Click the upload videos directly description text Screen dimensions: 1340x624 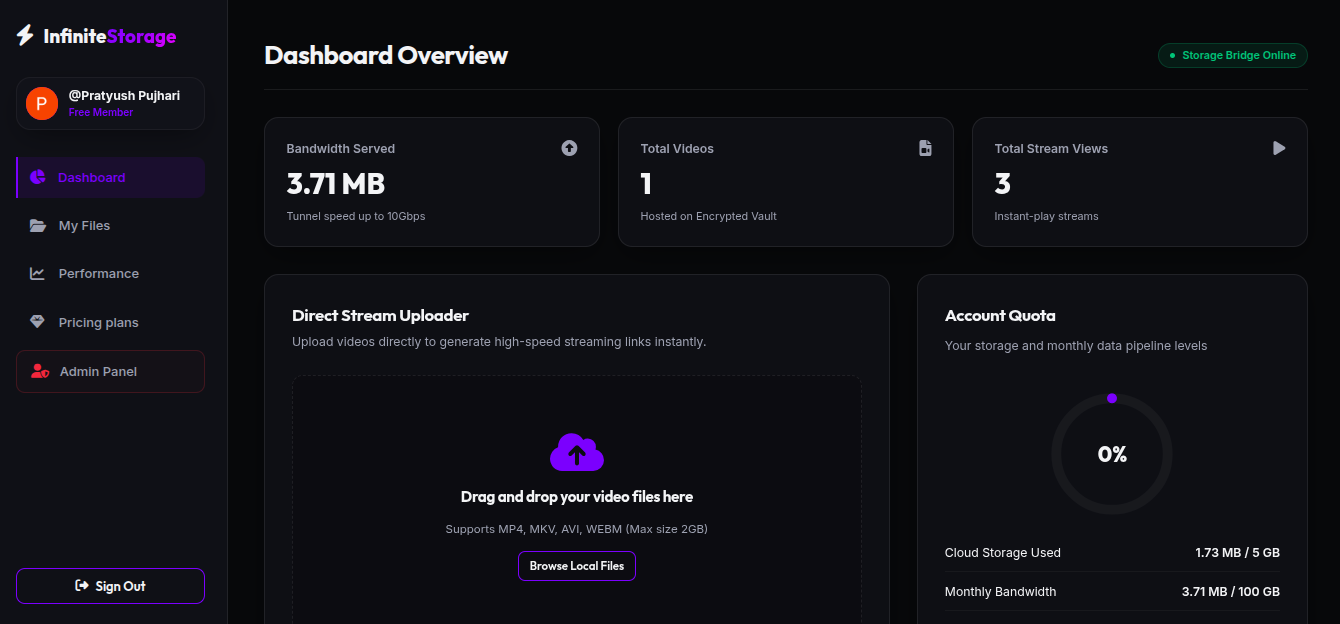point(499,342)
